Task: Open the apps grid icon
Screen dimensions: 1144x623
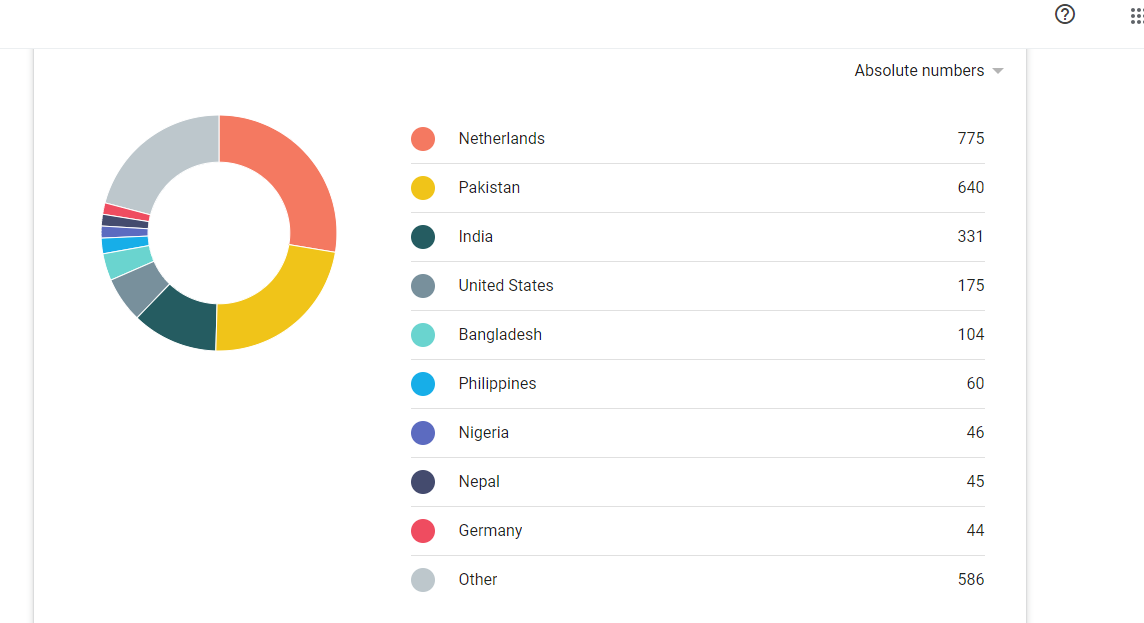Action: (x=1137, y=15)
